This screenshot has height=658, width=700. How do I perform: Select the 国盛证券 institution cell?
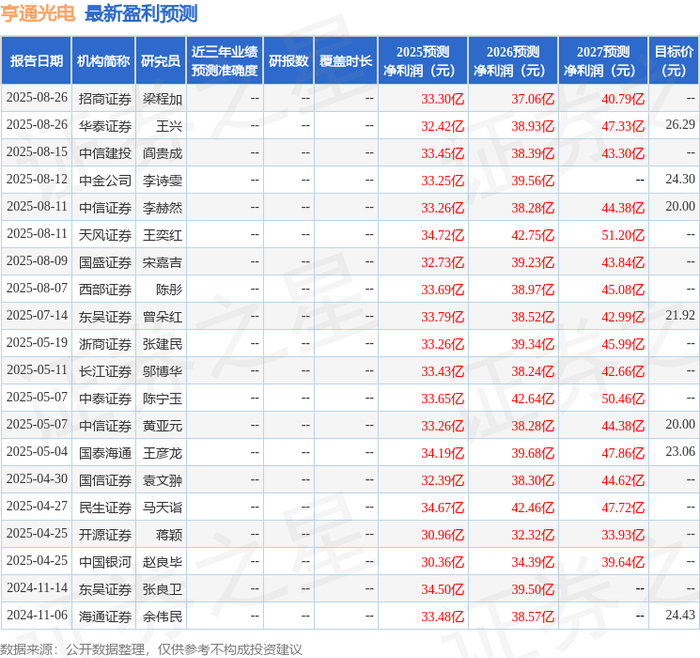coord(105,262)
